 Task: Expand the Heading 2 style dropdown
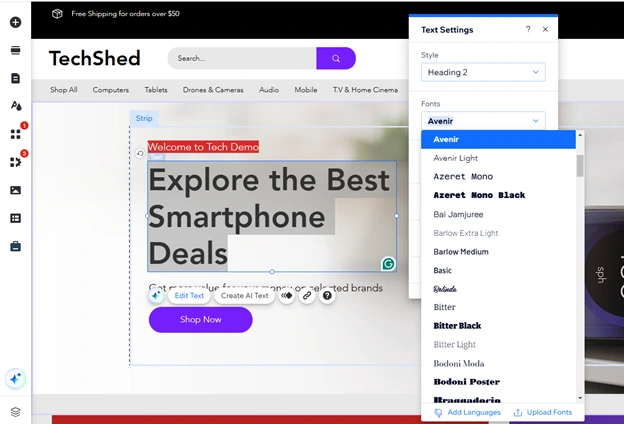tap(483, 72)
